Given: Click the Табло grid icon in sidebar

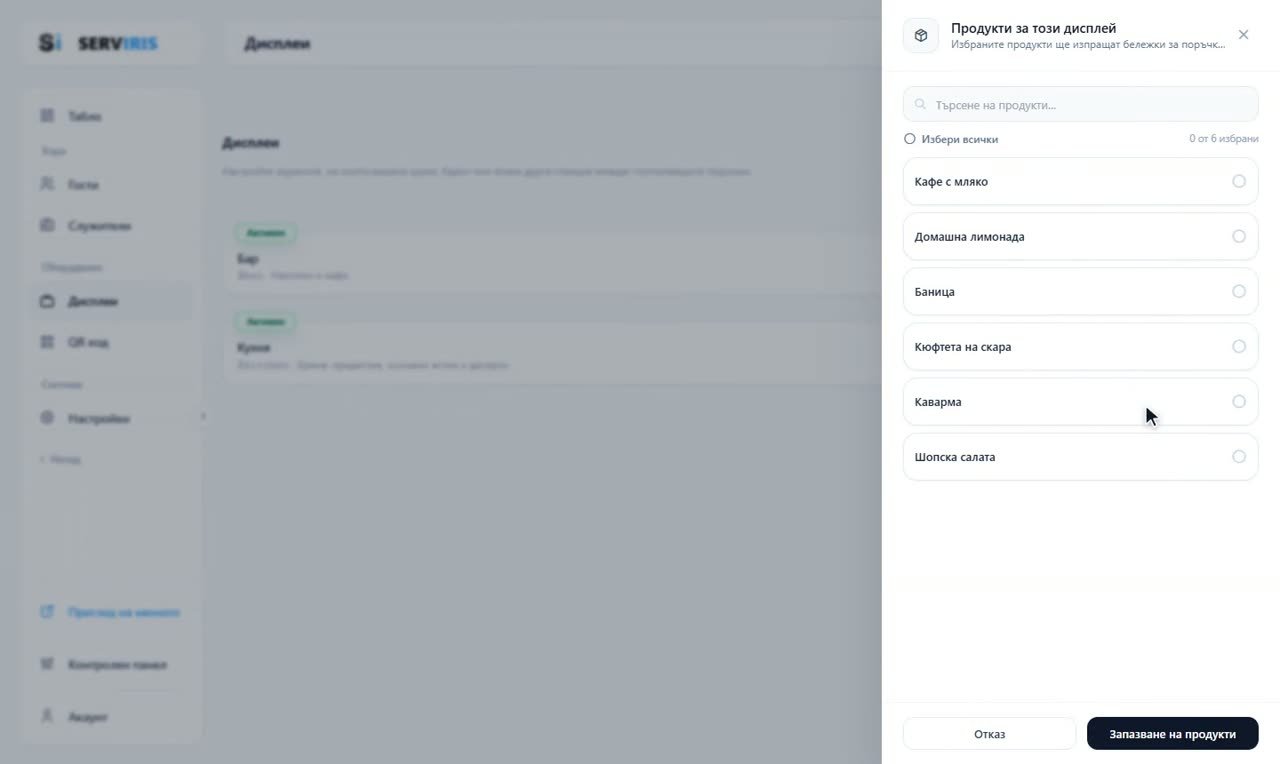Looking at the screenshot, I should (47, 116).
